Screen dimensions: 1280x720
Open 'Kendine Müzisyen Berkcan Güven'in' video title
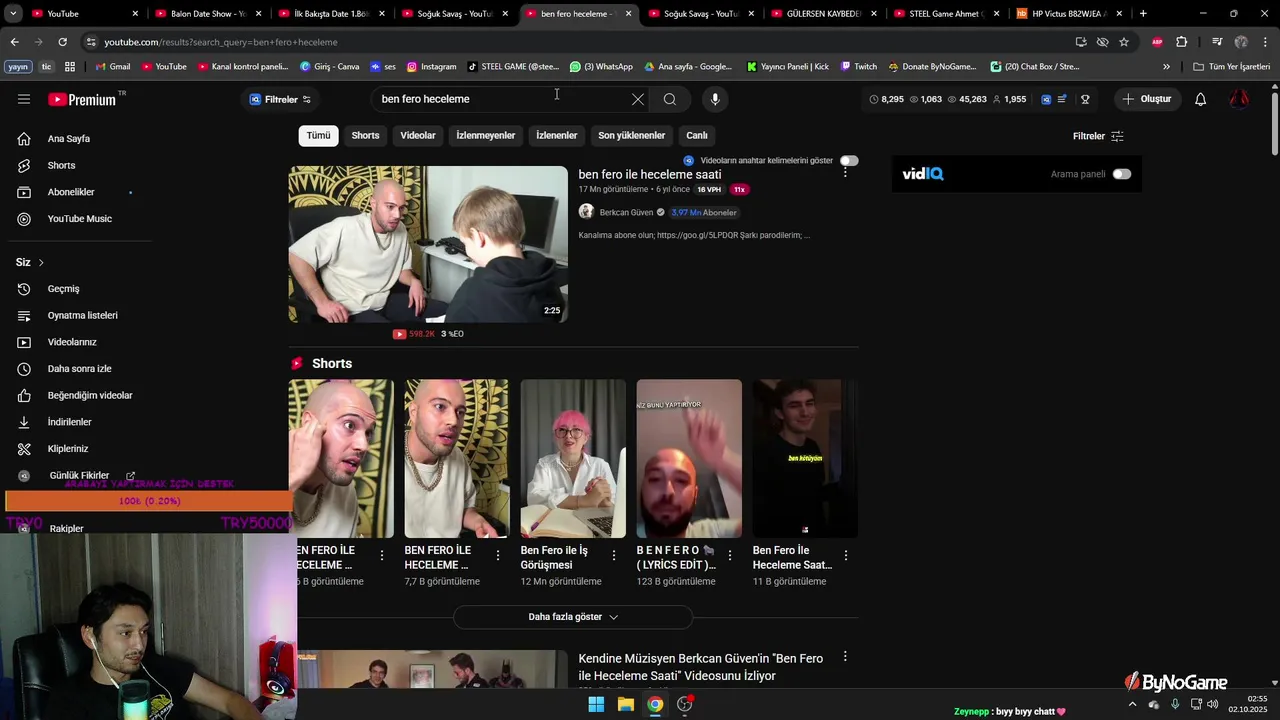tap(701, 667)
